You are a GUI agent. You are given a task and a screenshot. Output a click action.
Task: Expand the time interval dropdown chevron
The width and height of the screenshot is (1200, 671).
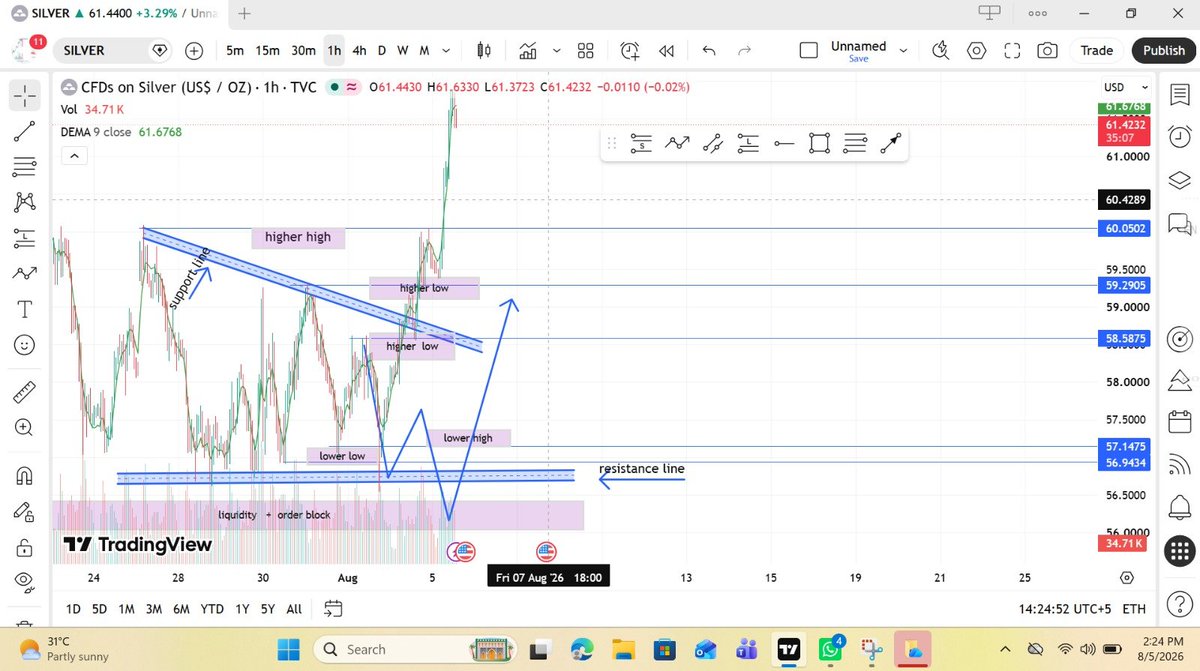click(x=447, y=50)
